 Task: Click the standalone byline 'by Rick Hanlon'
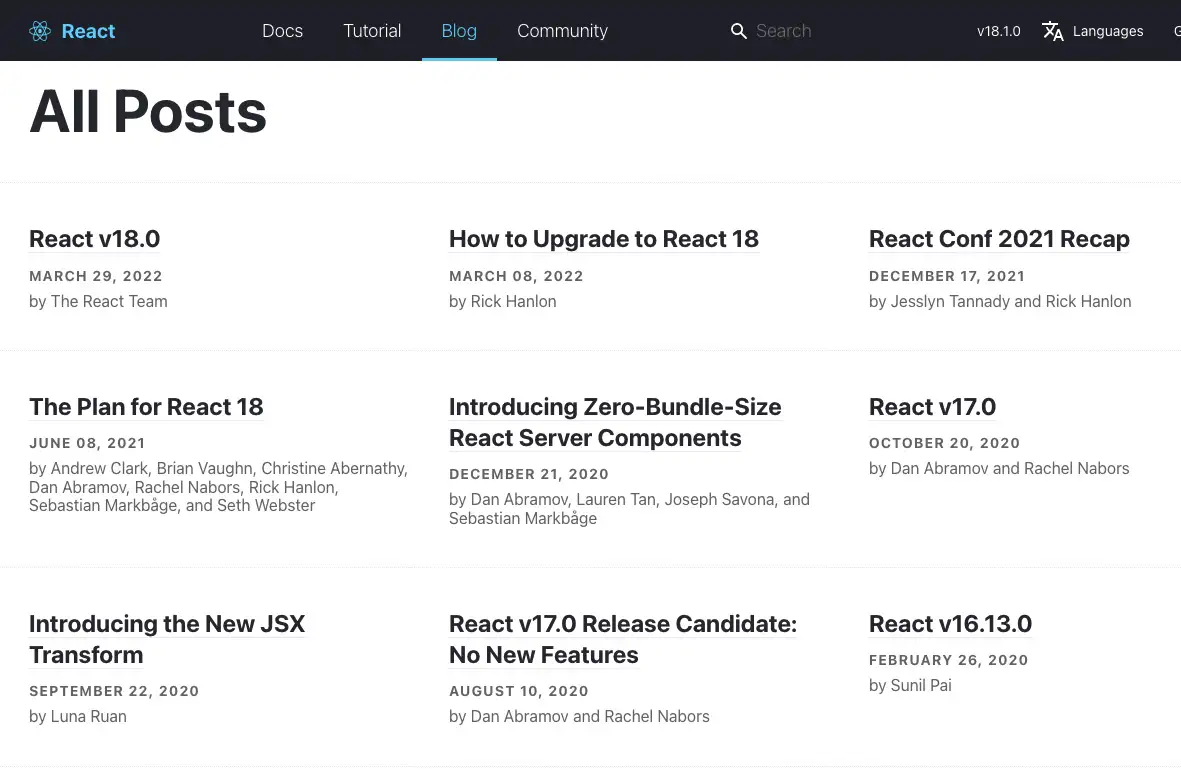pos(502,301)
